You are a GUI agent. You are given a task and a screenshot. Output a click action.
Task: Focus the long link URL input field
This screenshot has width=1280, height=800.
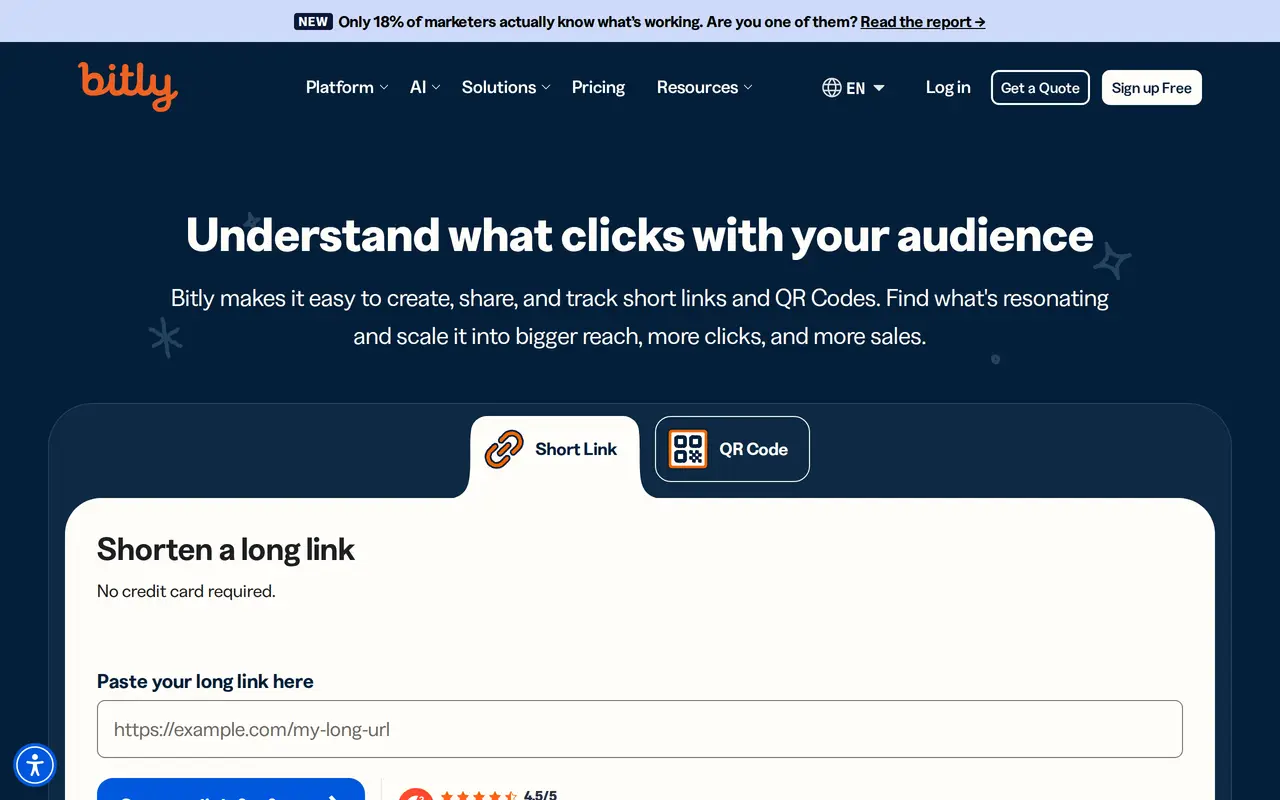pyautogui.click(x=640, y=729)
